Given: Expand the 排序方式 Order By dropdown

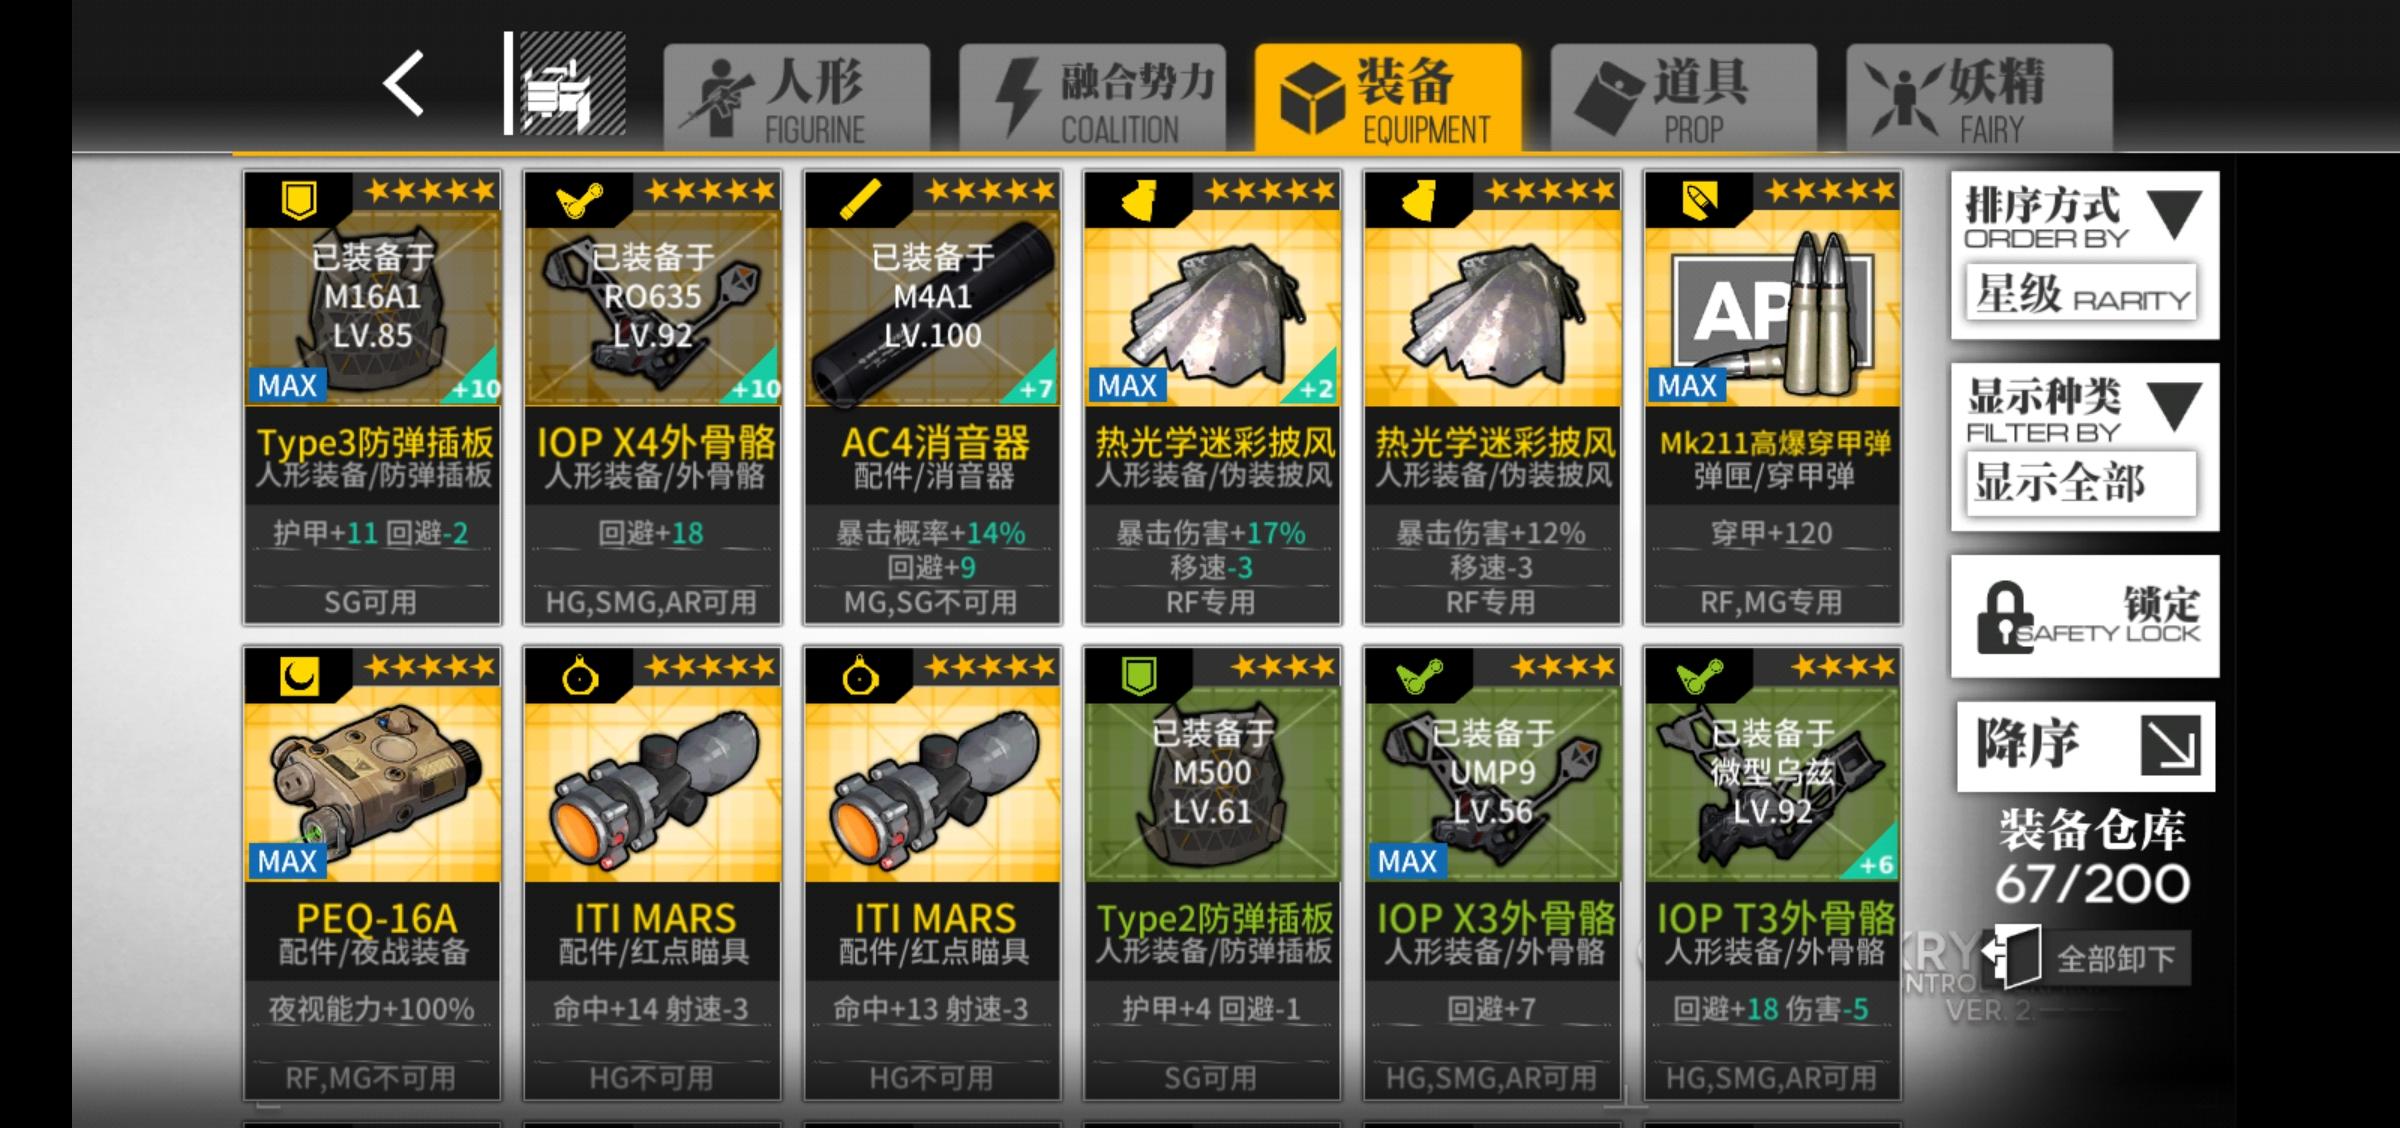Looking at the screenshot, I should 2085,214.
